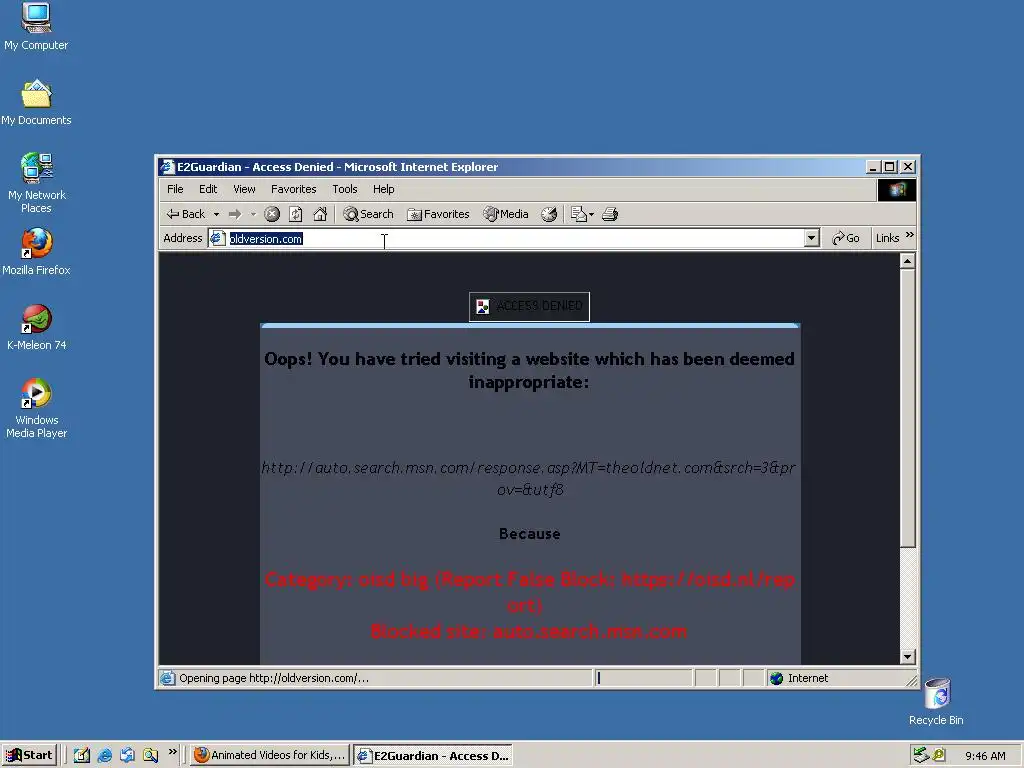Click second system tray icon

[938, 755]
